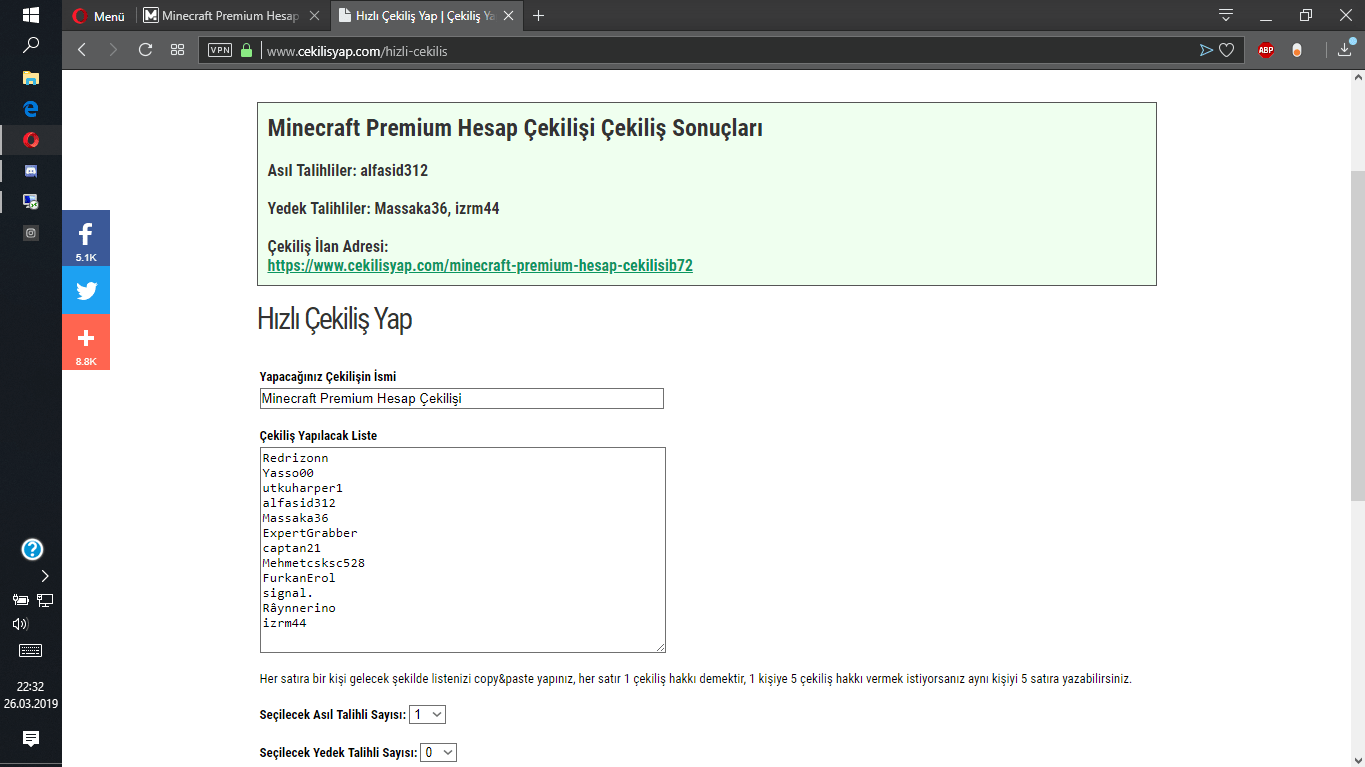Screen dimensions: 1365x767
Task: Open the downloads panel
Action: pyautogui.click(x=1345, y=50)
